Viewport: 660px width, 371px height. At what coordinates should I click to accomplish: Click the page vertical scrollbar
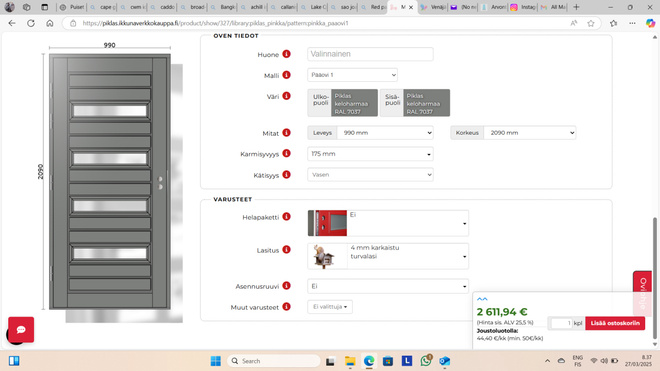[655, 278]
